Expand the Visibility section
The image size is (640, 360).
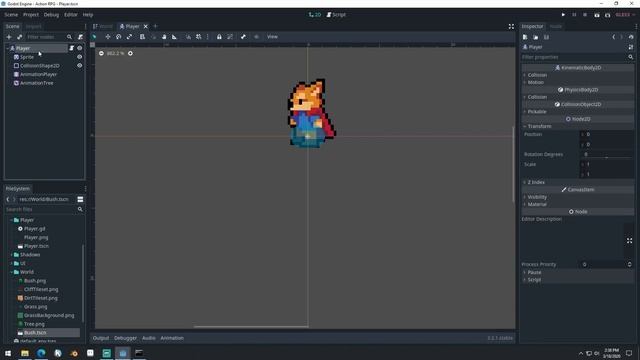pos(537,197)
